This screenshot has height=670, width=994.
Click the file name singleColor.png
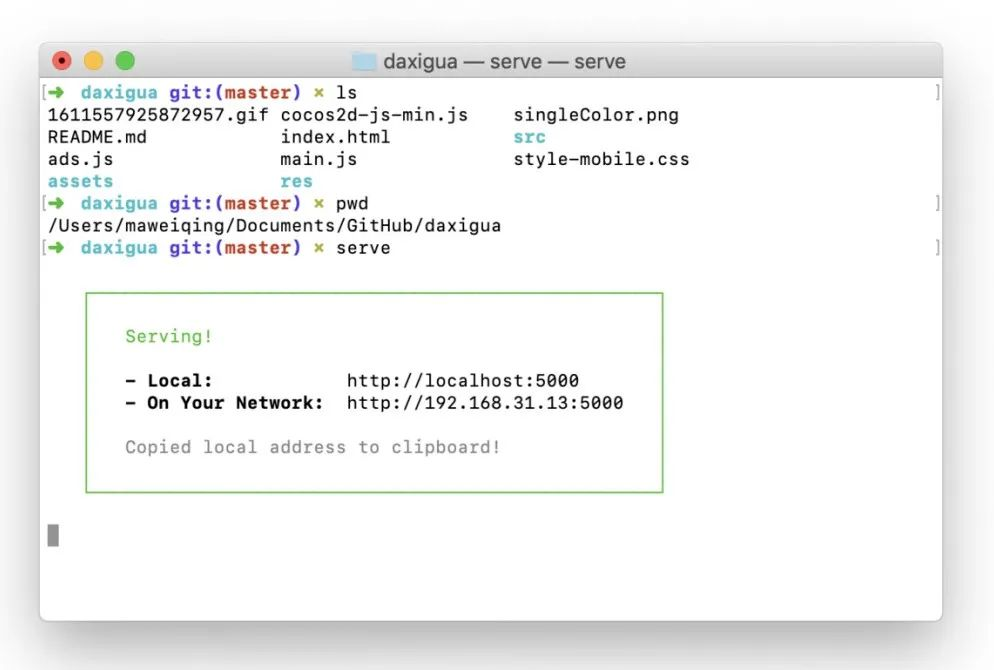point(596,115)
